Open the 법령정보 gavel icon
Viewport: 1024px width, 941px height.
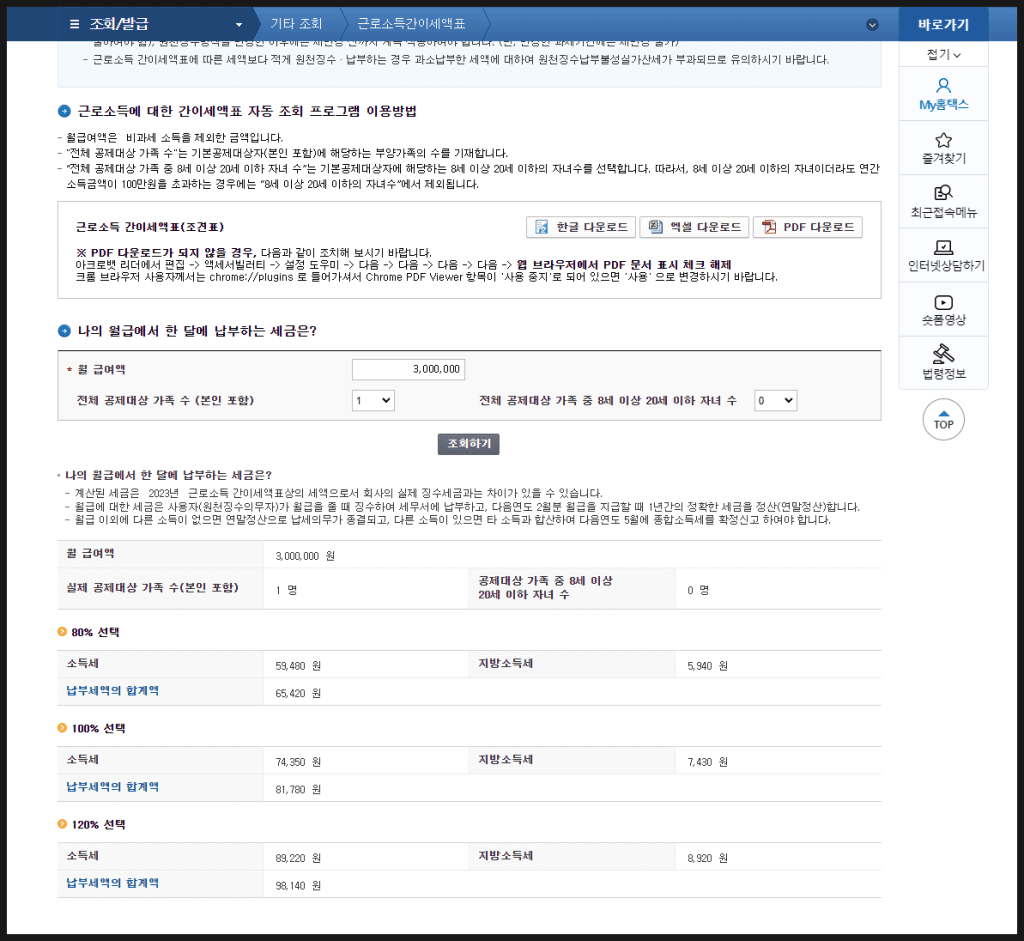point(943,354)
